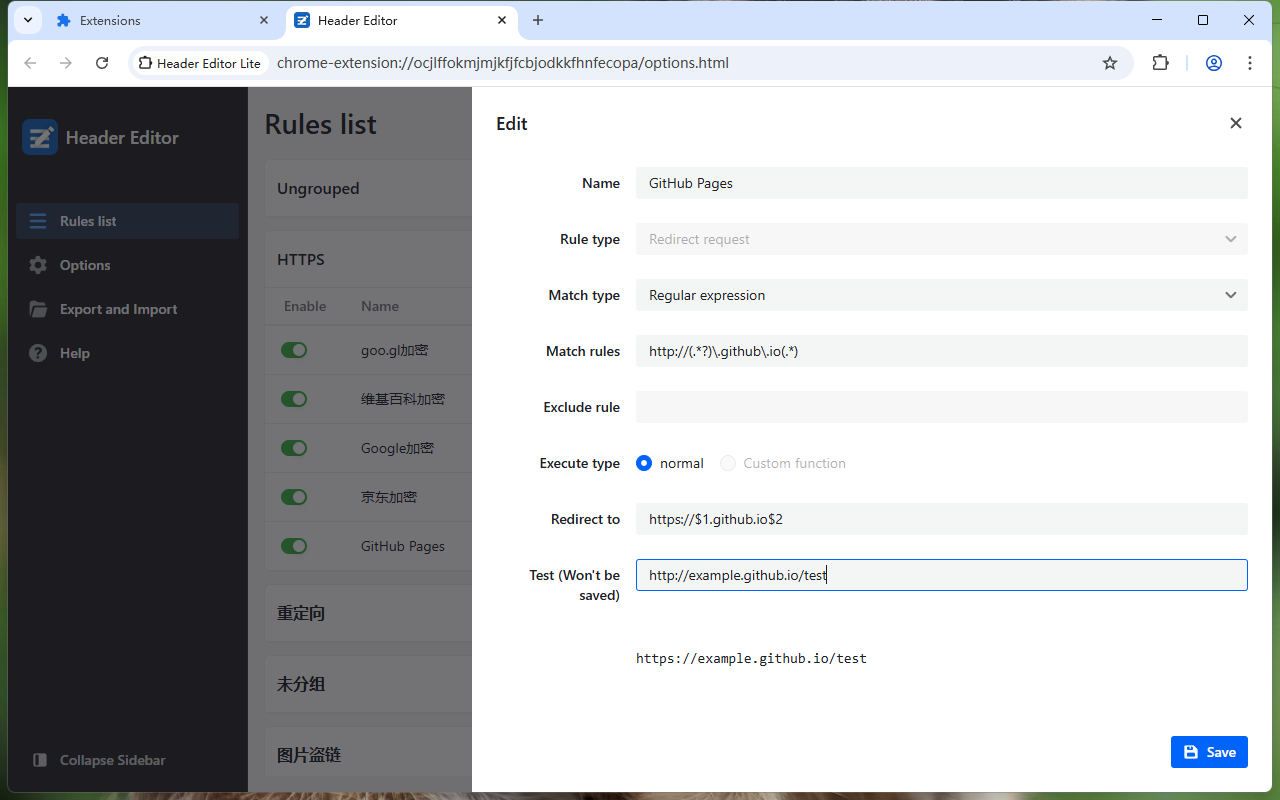
Task: Open the Match type dropdown
Action: coord(941,295)
